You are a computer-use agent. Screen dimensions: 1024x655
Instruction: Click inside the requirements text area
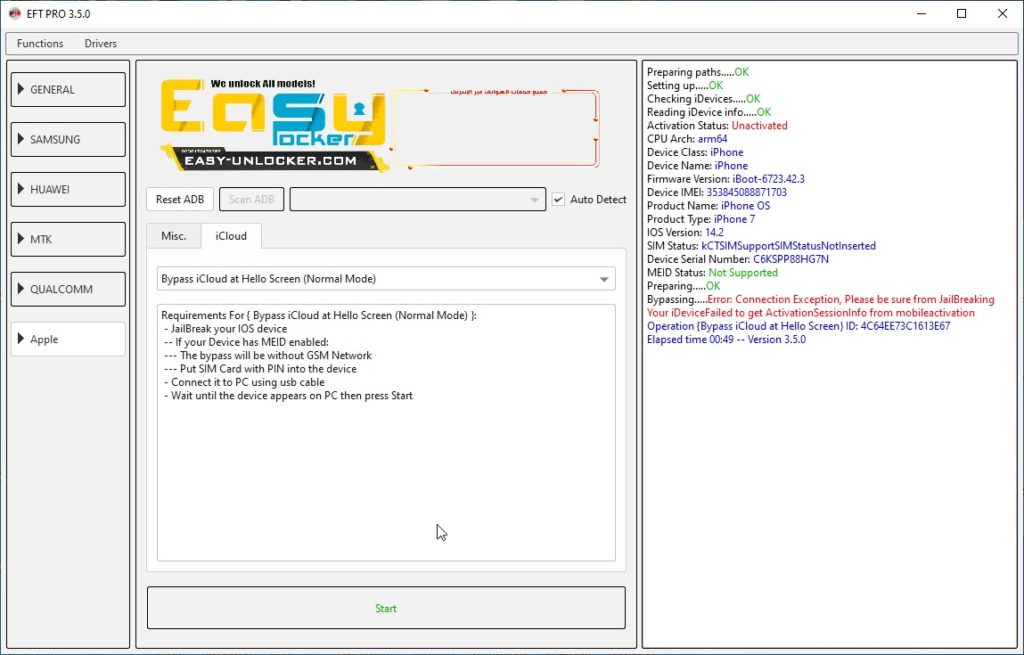point(386,470)
